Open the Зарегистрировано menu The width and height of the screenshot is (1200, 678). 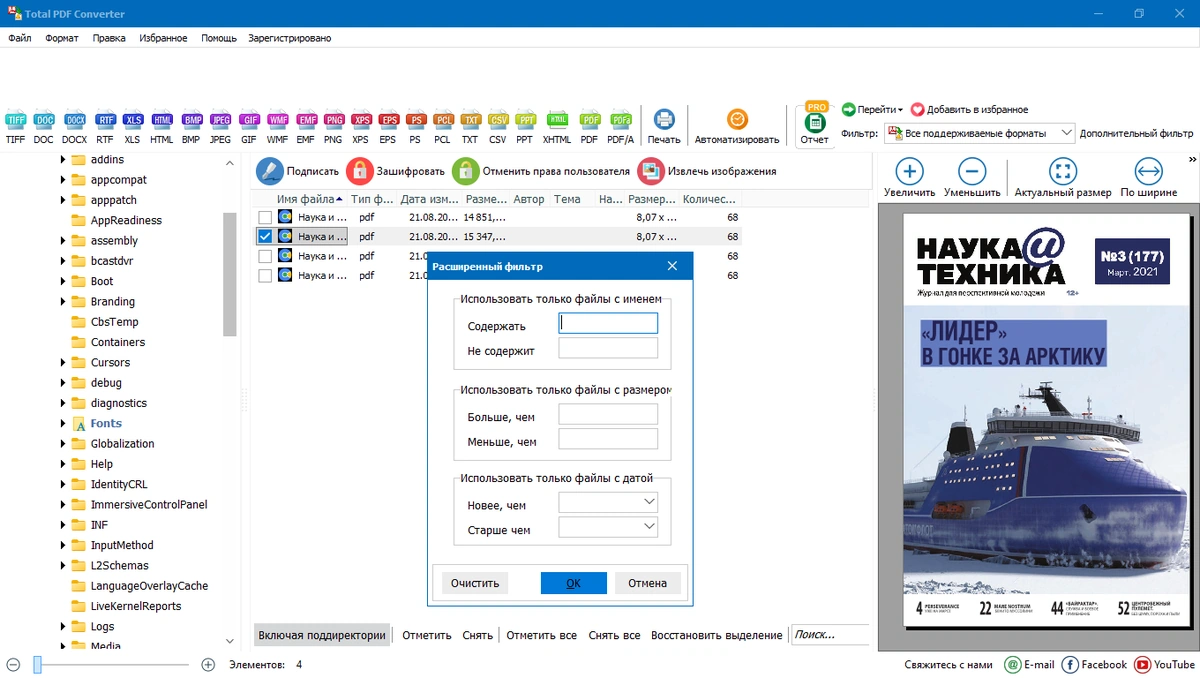[290, 38]
